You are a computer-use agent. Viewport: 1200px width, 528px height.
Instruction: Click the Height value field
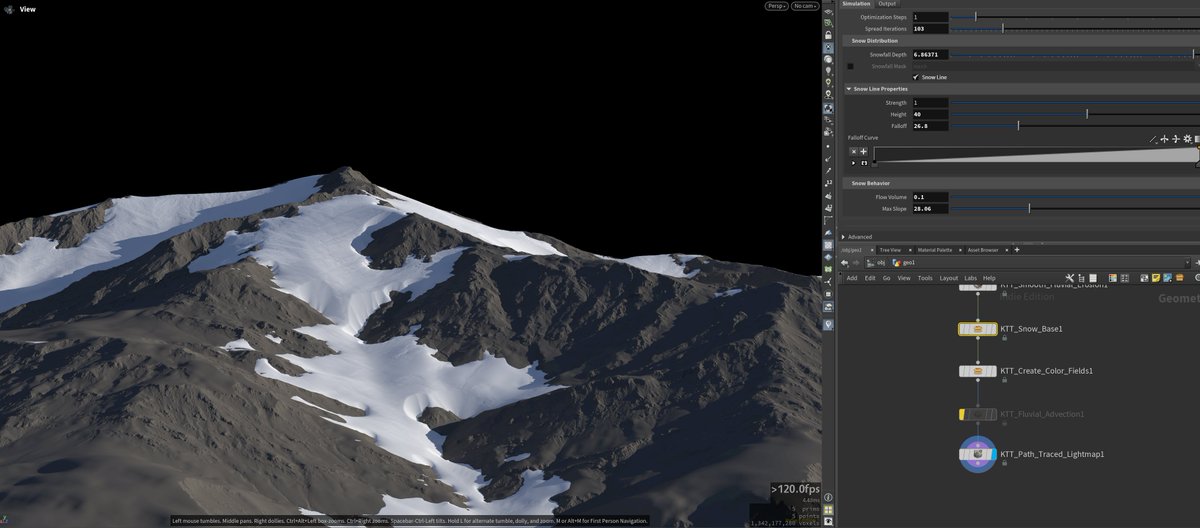pos(929,114)
